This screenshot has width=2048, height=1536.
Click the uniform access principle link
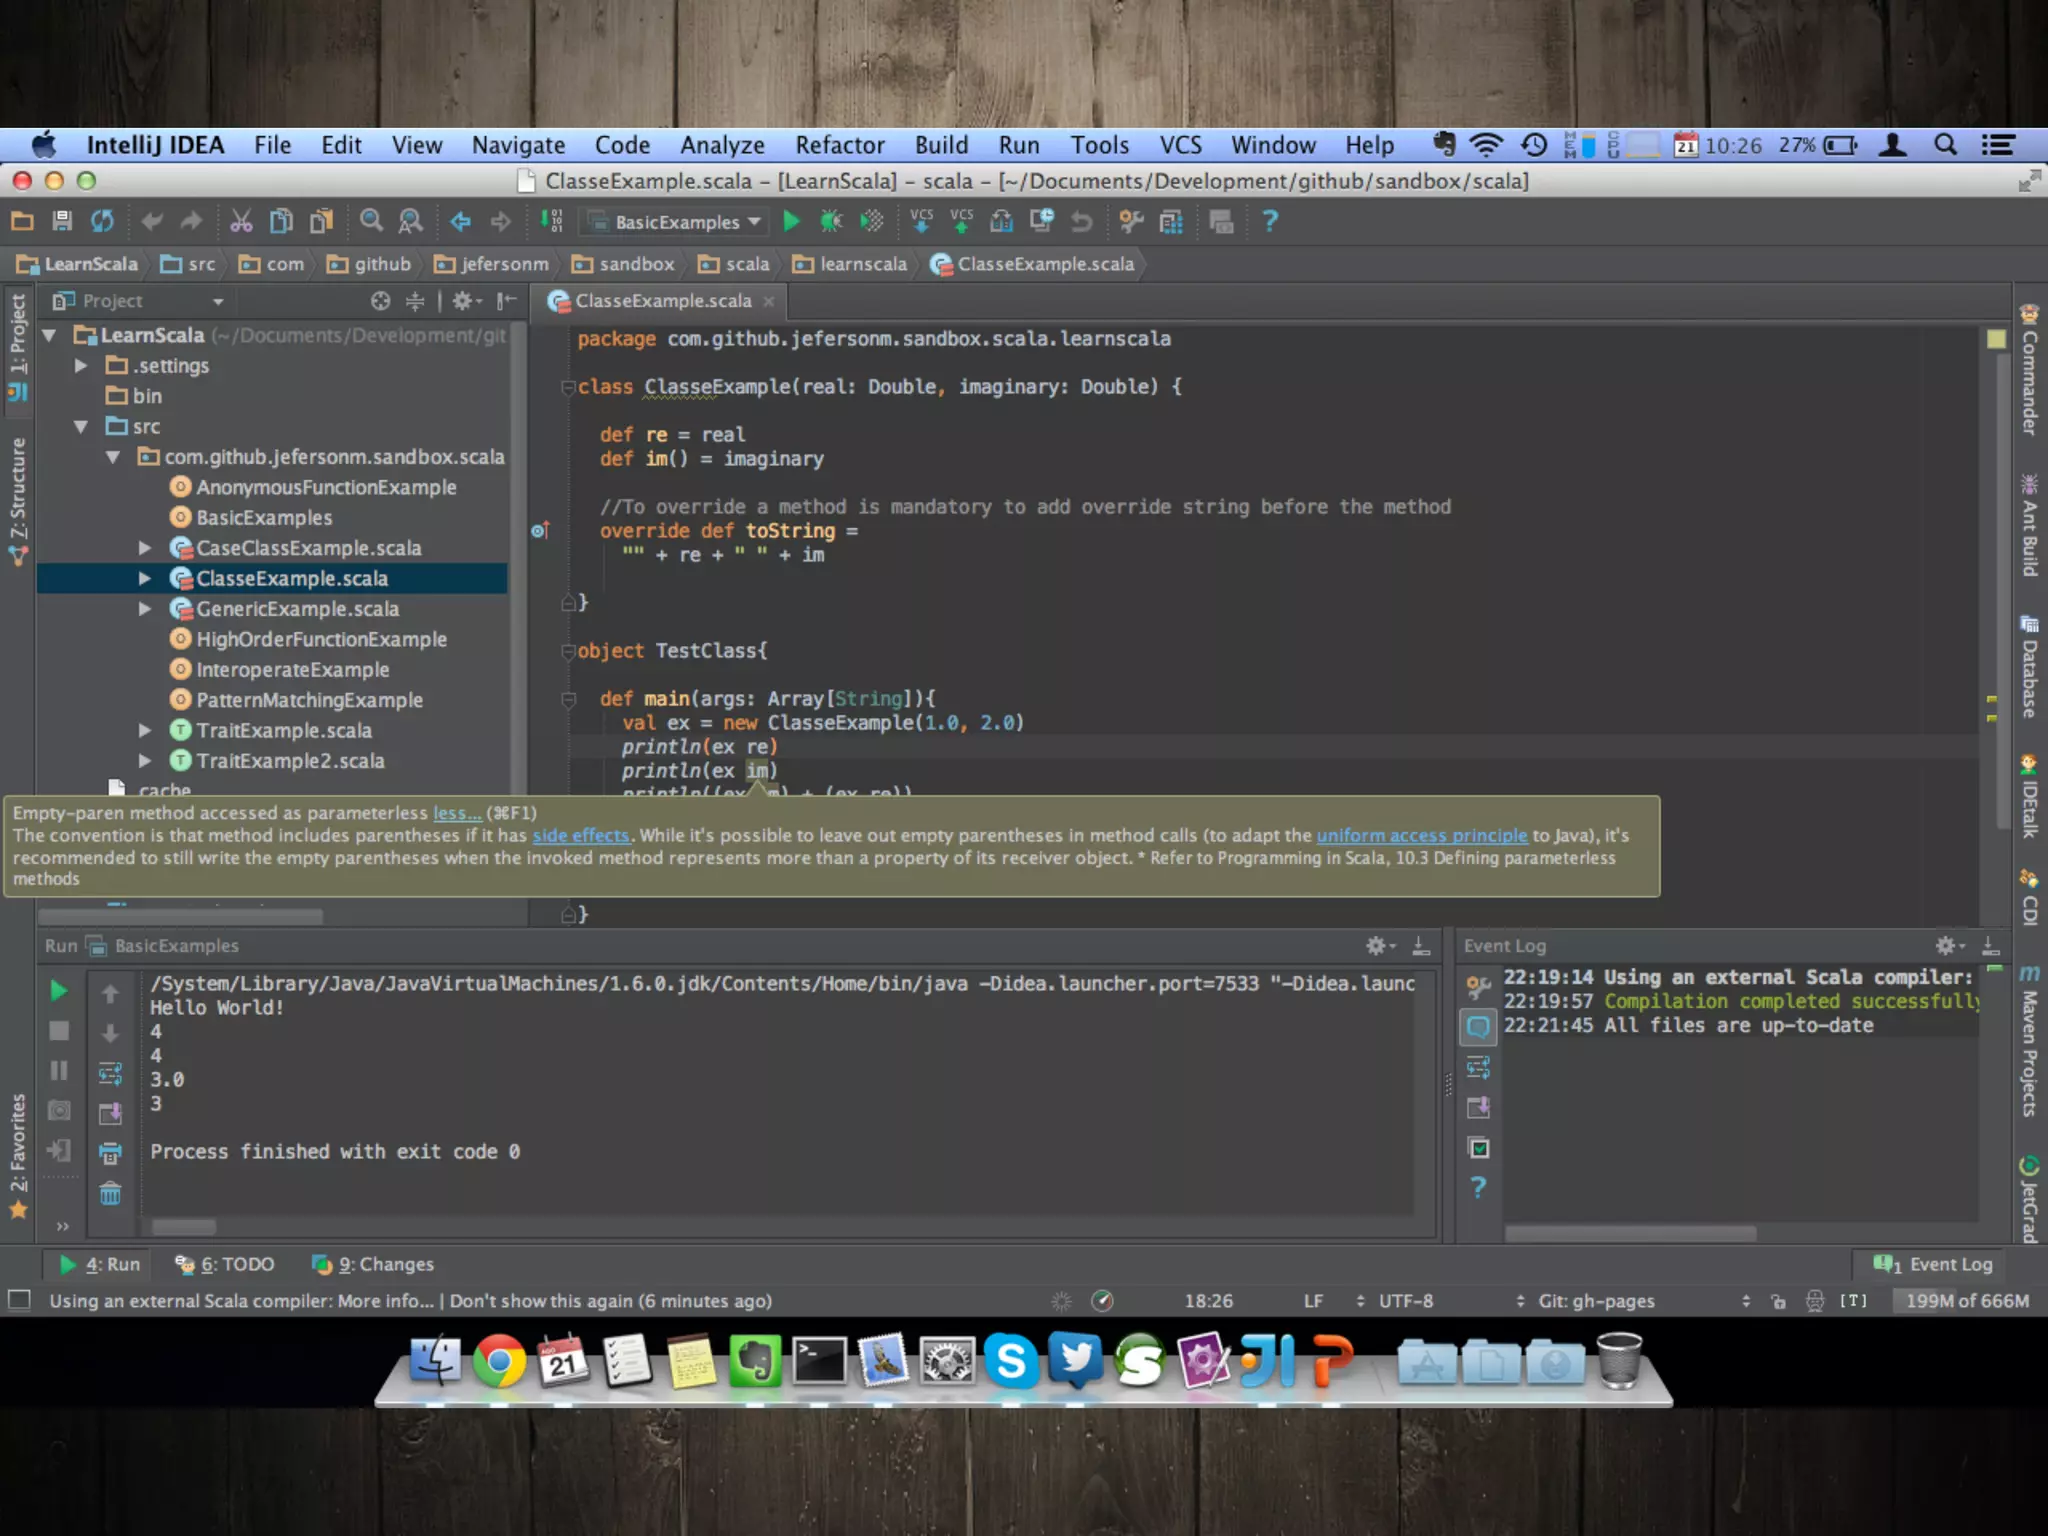[x=1421, y=836]
